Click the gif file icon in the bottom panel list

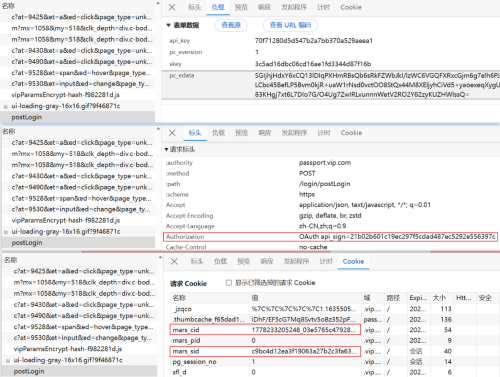coord(8,361)
